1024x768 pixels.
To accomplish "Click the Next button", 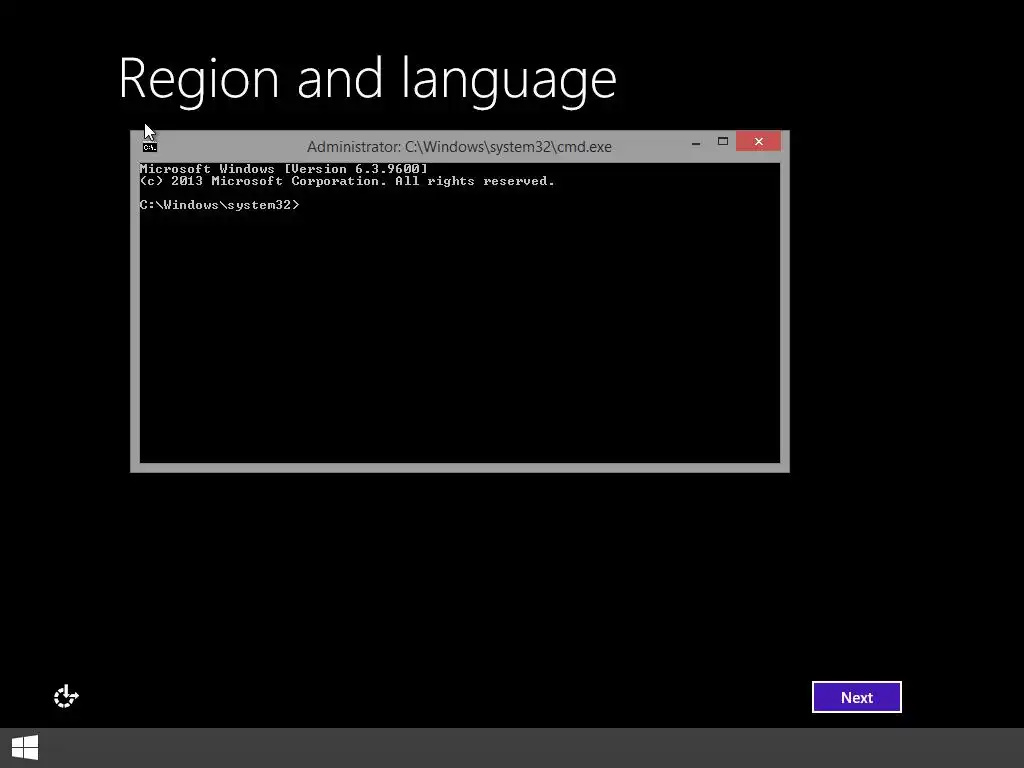I will [856, 697].
